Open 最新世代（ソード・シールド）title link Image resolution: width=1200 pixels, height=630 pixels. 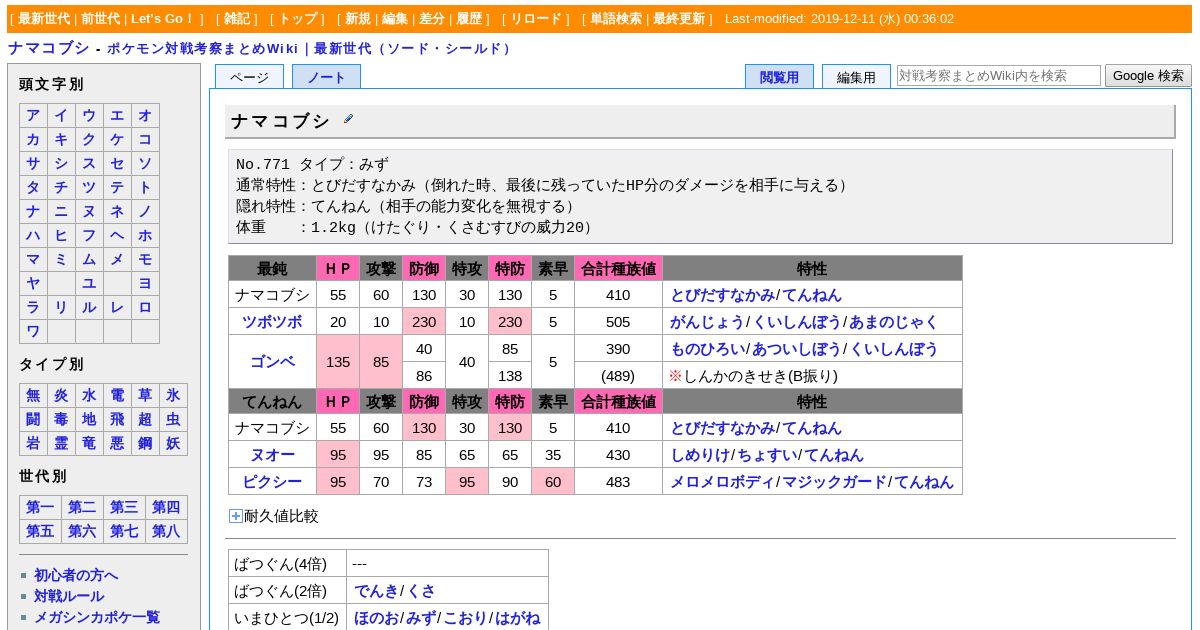click(x=414, y=48)
